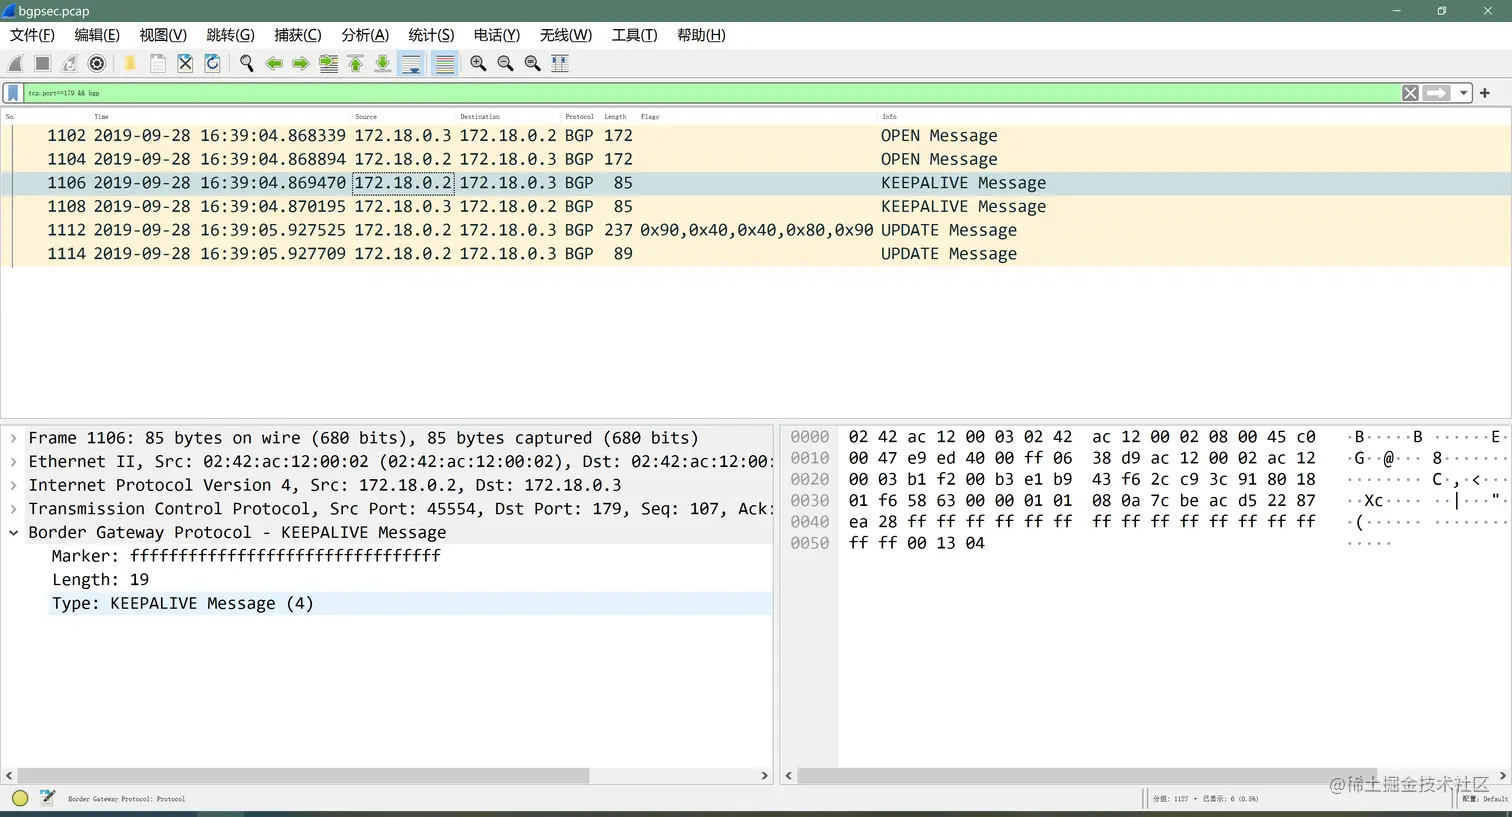Go forward with the green right arrow
1512x817 pixels.
pyautogui.click(x=301, y=63)
